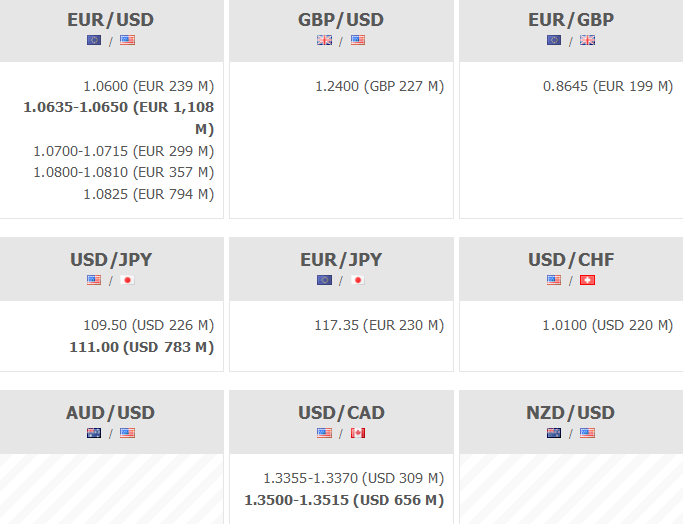Select the EUR/USD pair heading
This screenshot has width=683, height=524.
111,20
